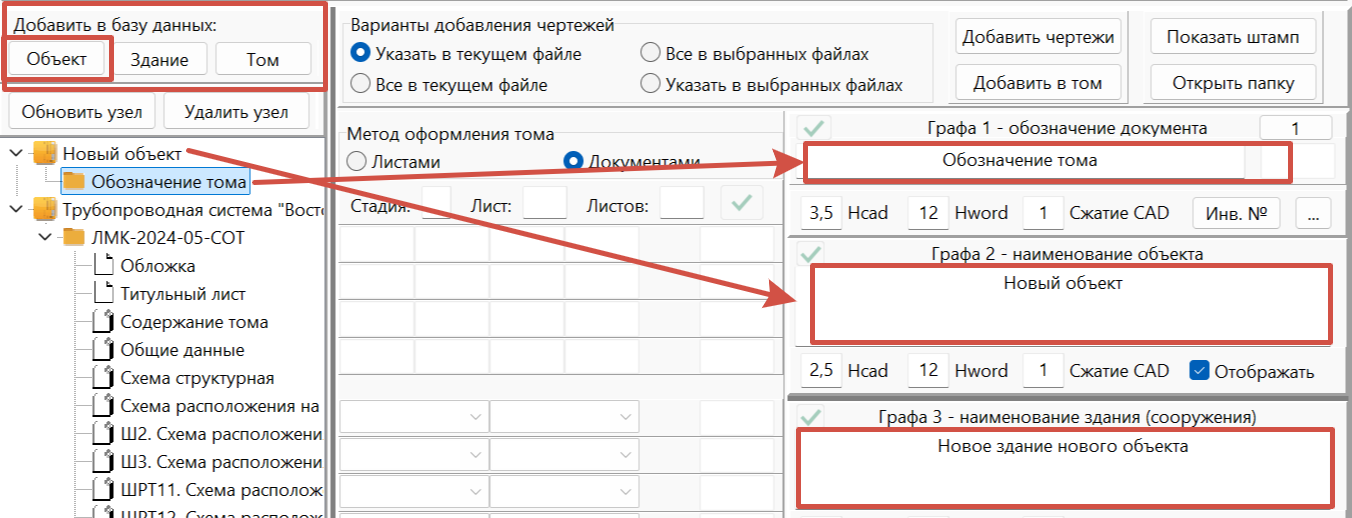Click the Лист input field
The width and height of the screenshot is (1352, 518).
coord(545,203)
